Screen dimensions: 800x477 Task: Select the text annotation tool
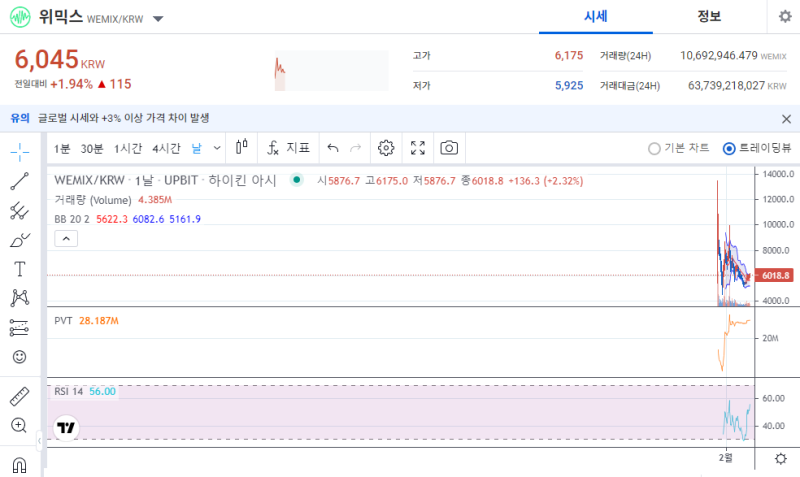point(19,269)
